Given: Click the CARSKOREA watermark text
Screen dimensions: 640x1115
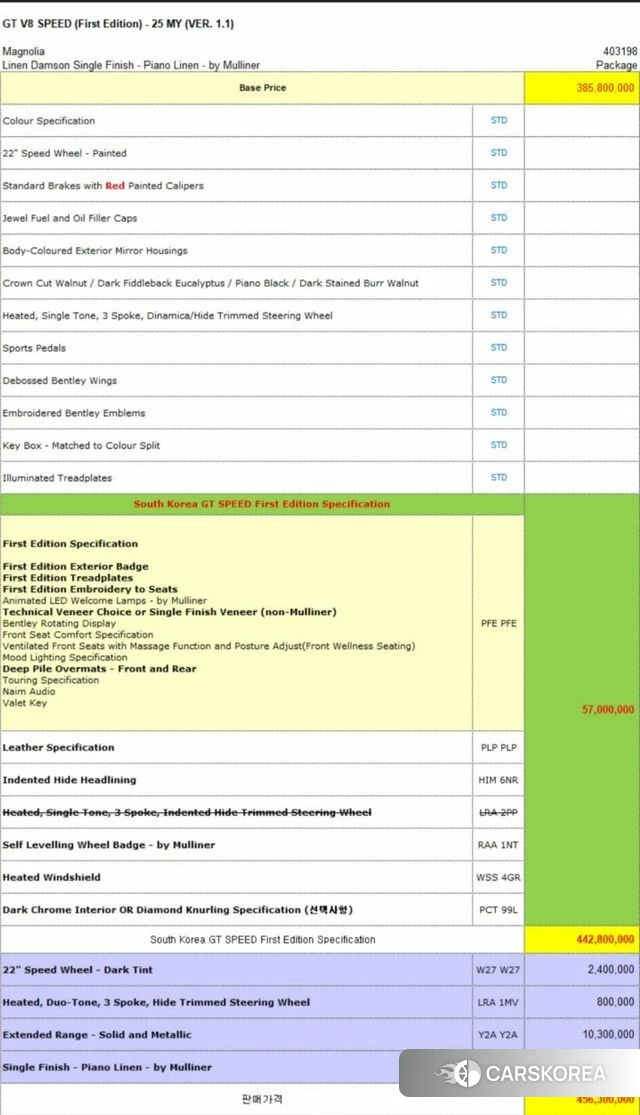Looking at the screenshot, I should click(545, 1073).
